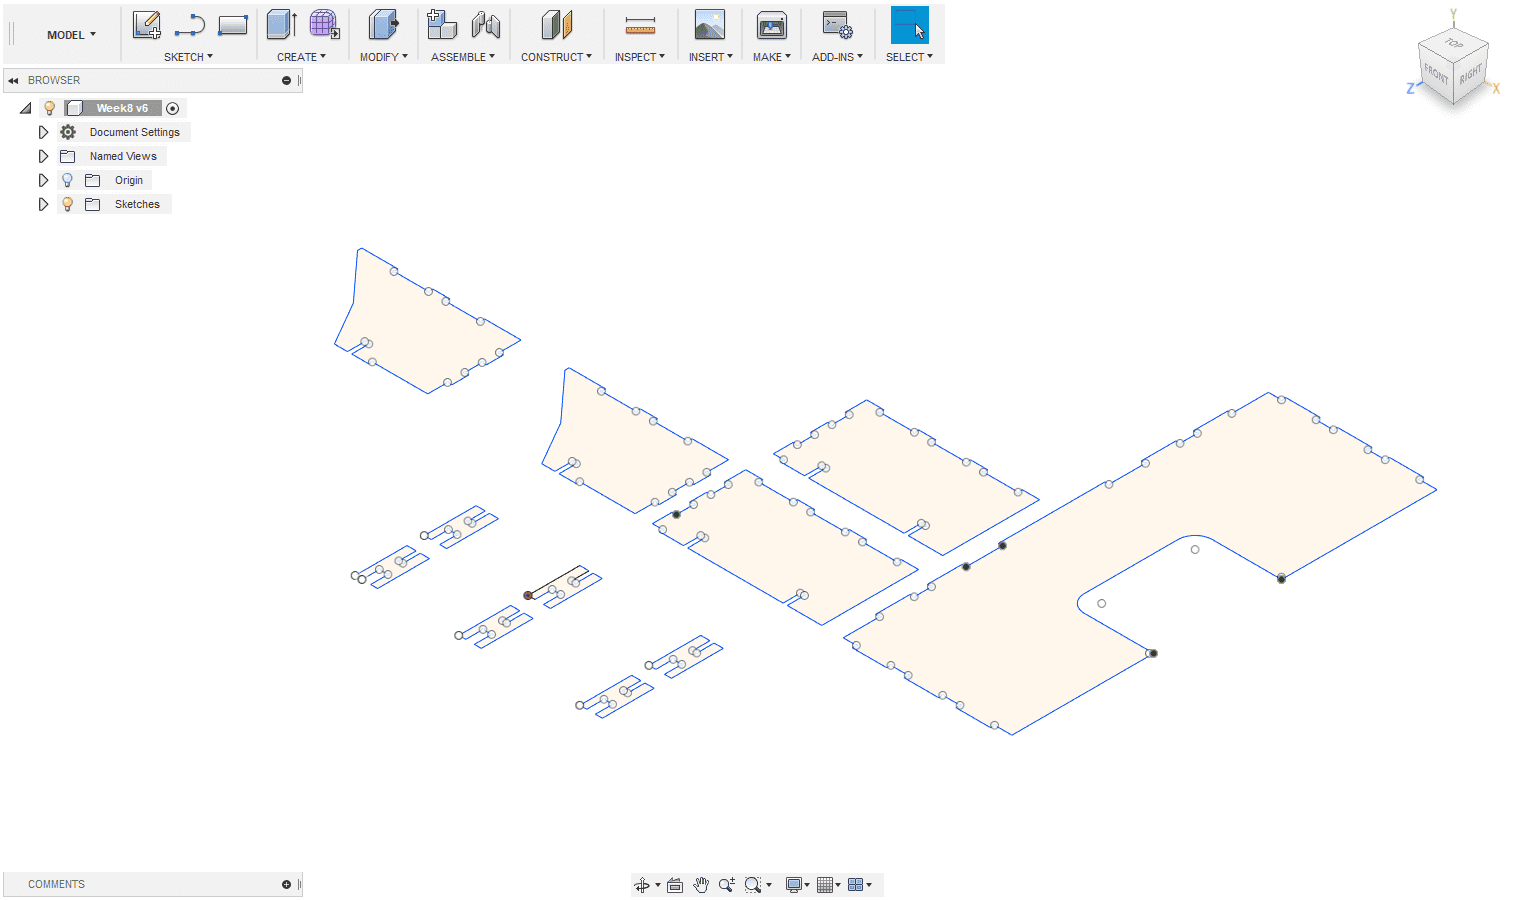Click the Look At navigation icon

pyautogui.click(x=675, y=885)
